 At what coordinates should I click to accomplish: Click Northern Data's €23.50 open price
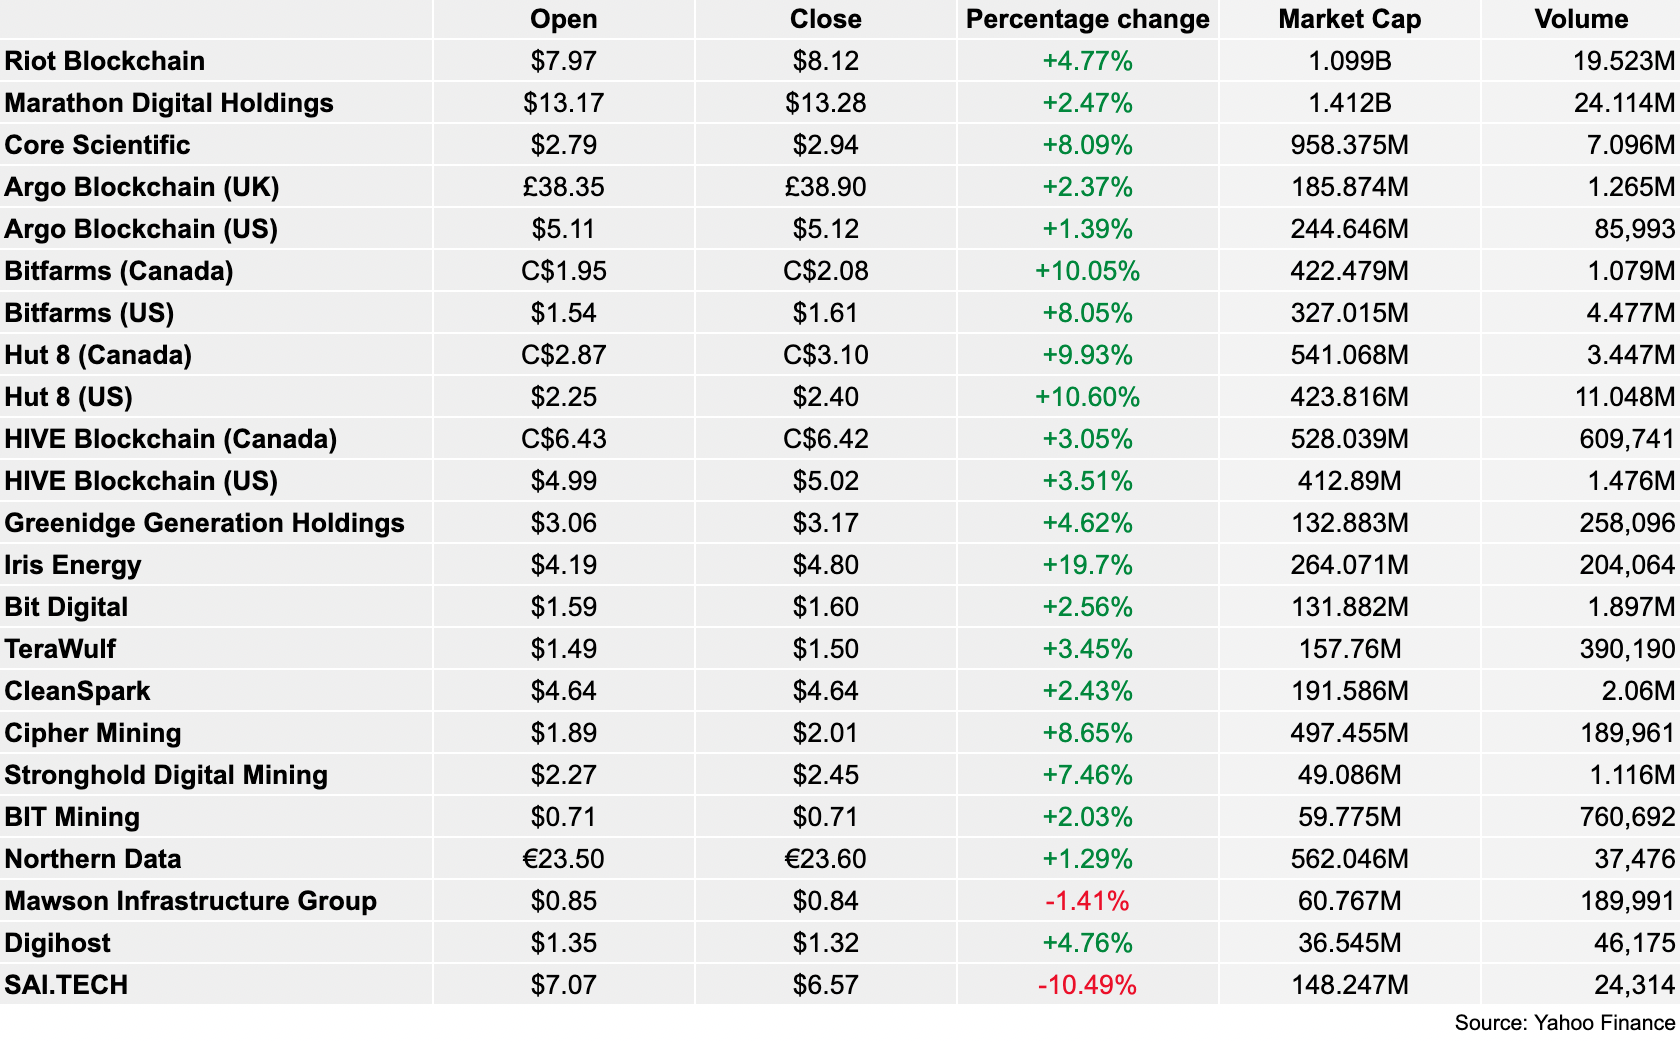[x=563, y=859]
